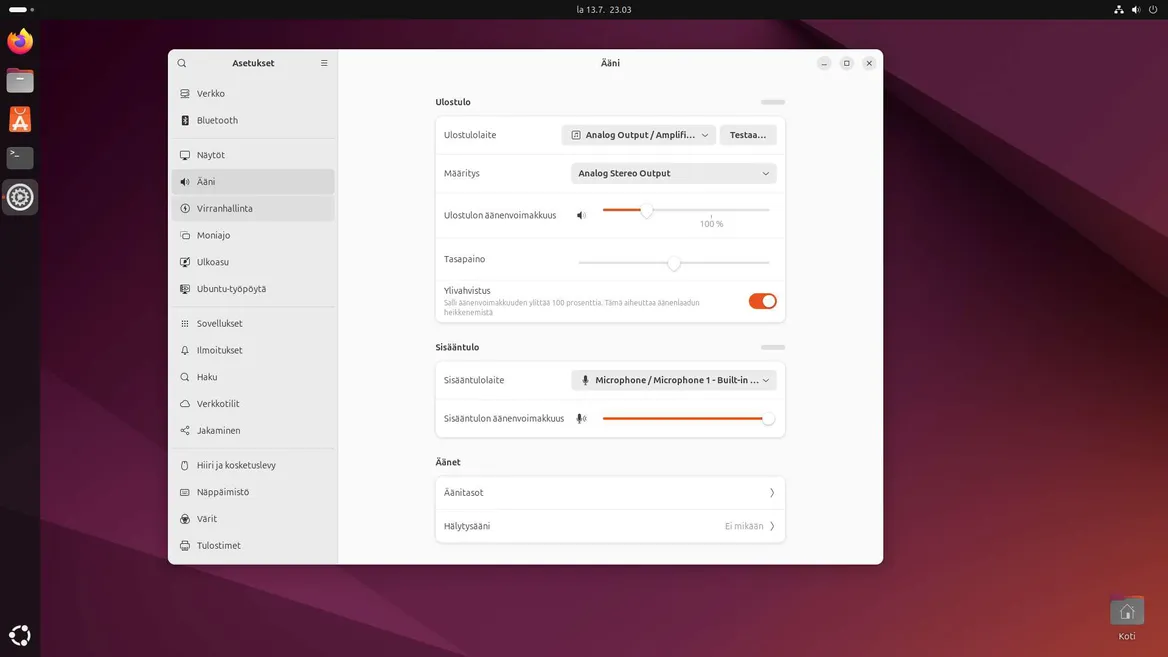Screen dimensions: 1168x657
Task: Expand the Analog Stereo Output dropdown
Action: pos(673,173)
